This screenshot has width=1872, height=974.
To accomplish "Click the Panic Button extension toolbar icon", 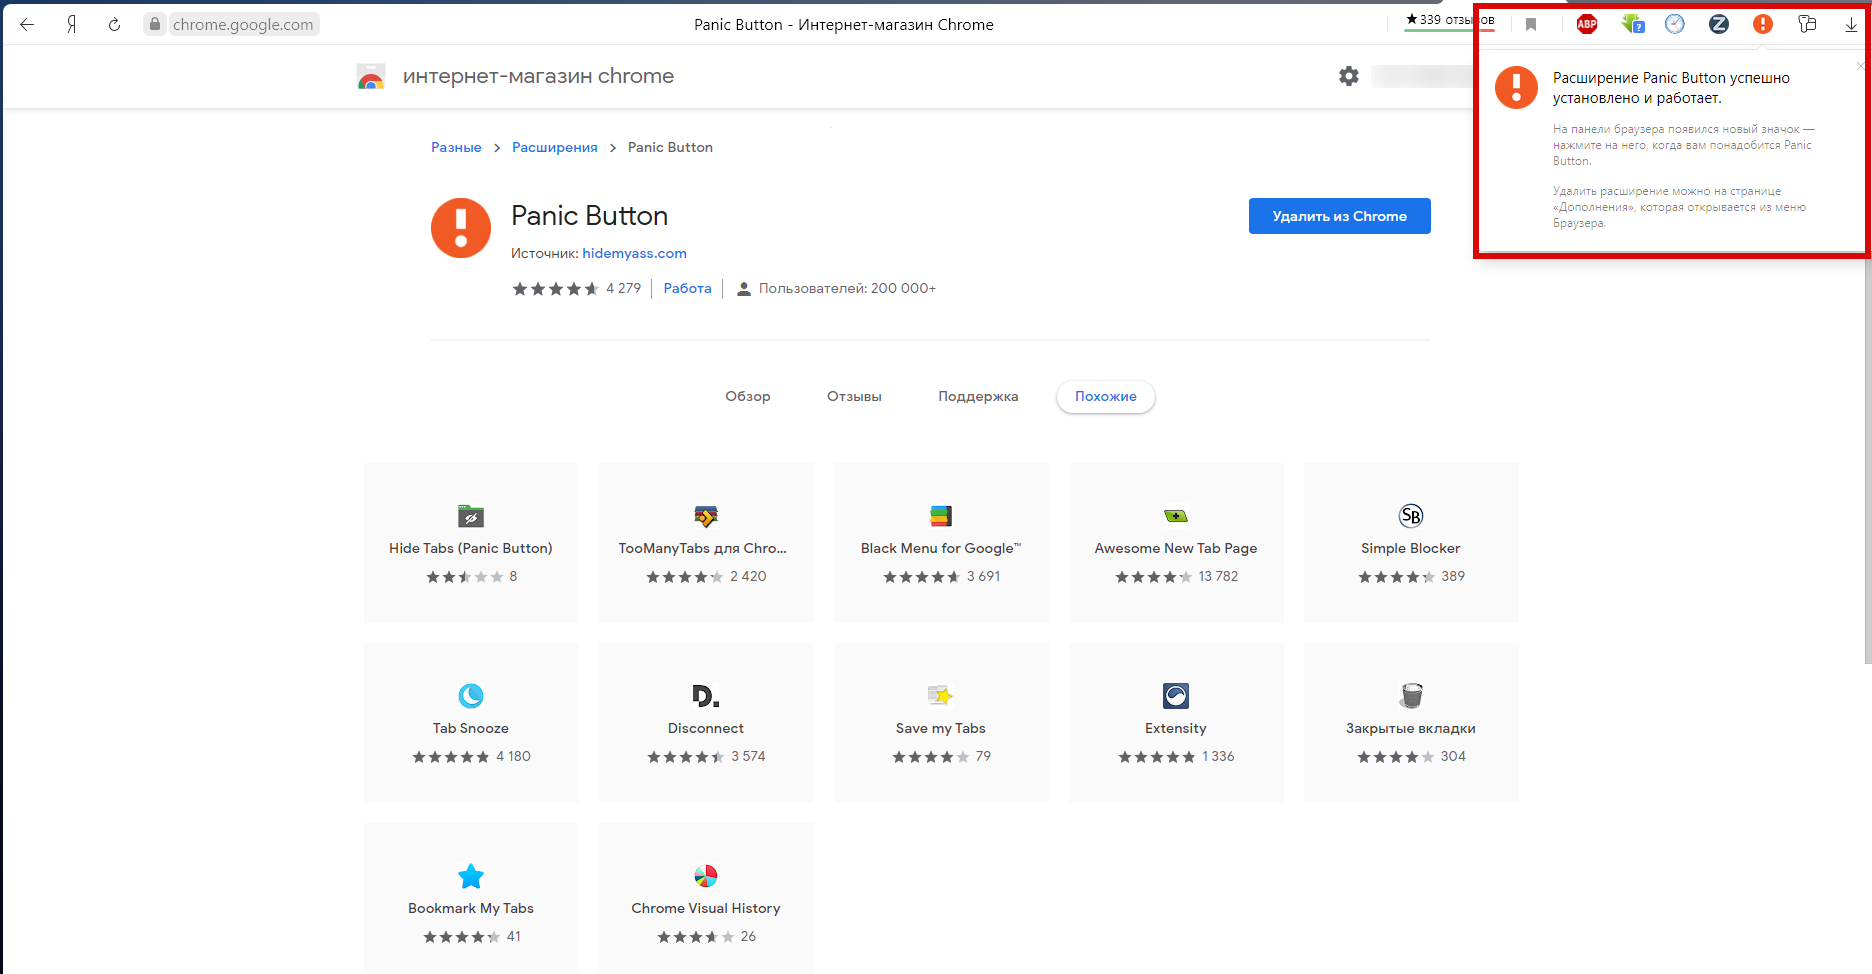I will (1762, 24).
